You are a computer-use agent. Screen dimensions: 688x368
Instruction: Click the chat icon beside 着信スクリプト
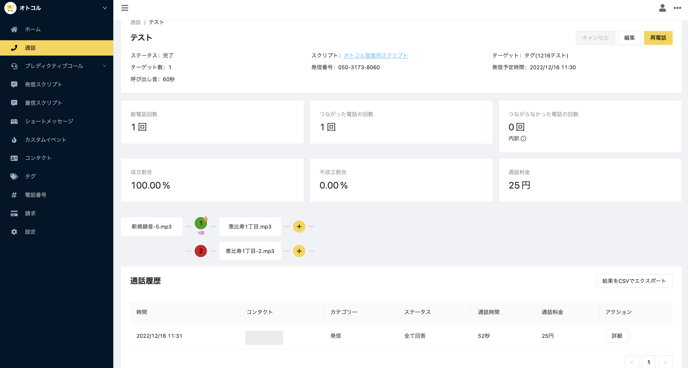coord(14,103)
